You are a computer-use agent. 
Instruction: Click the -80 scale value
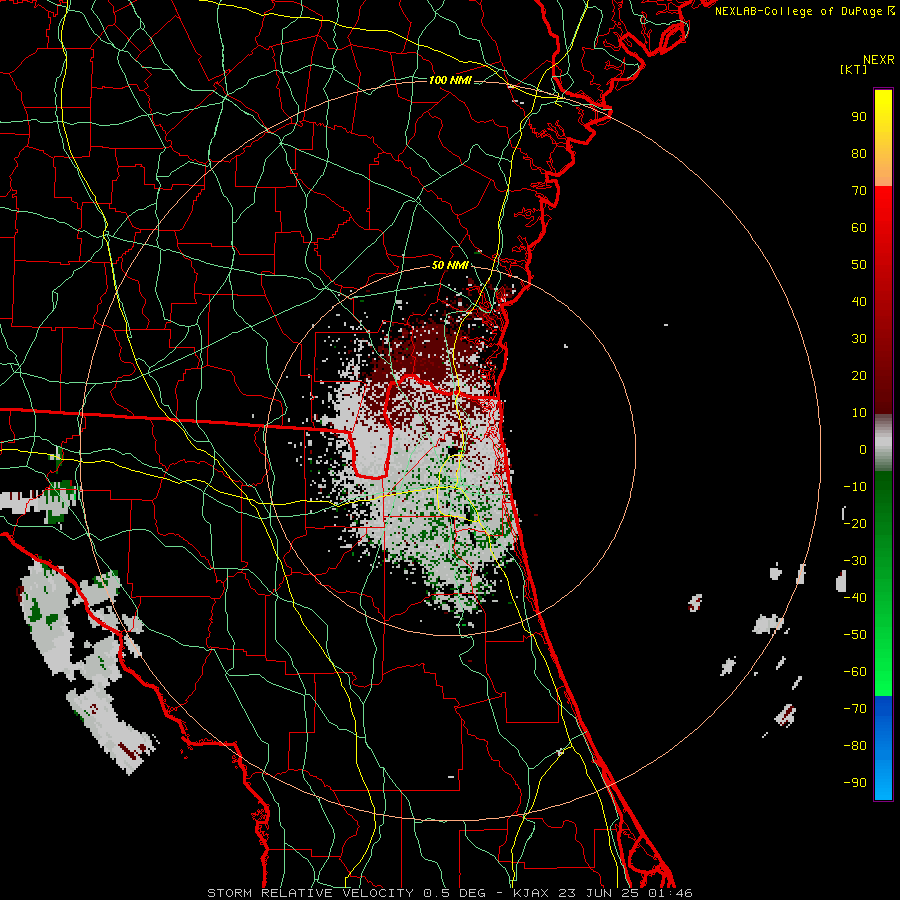click(x=855, y=746)
